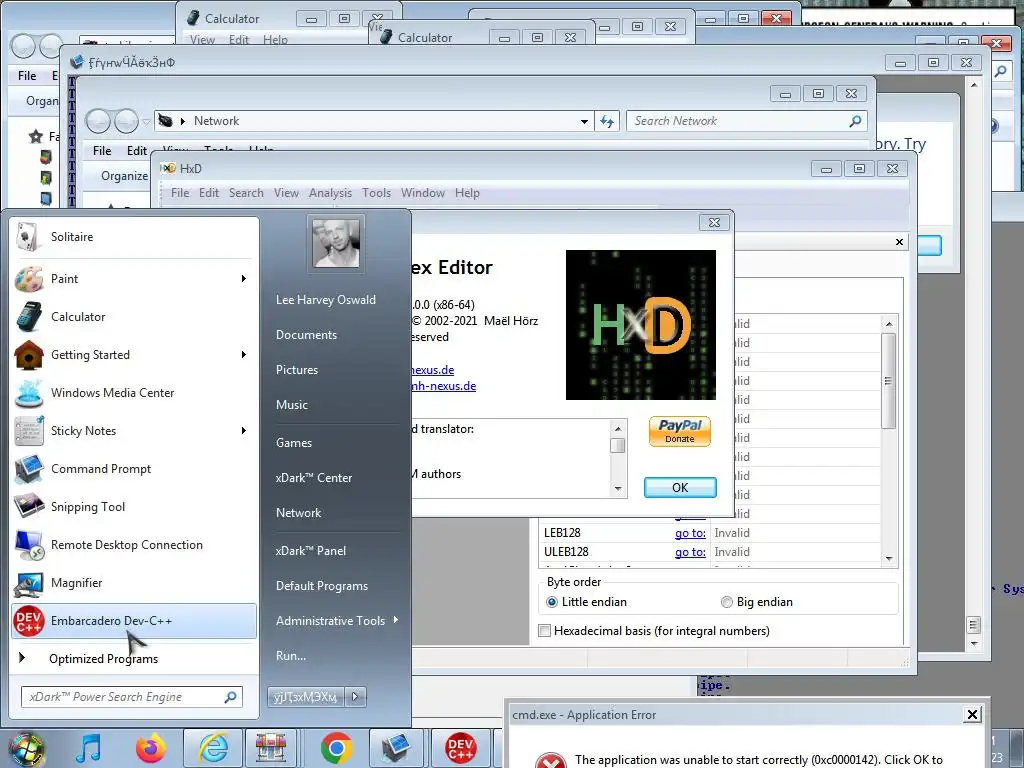This screenshot has width=1024, height=768.
Task: Open HxD Help menu
Action: pyautogui.click(x=468, y=193)
